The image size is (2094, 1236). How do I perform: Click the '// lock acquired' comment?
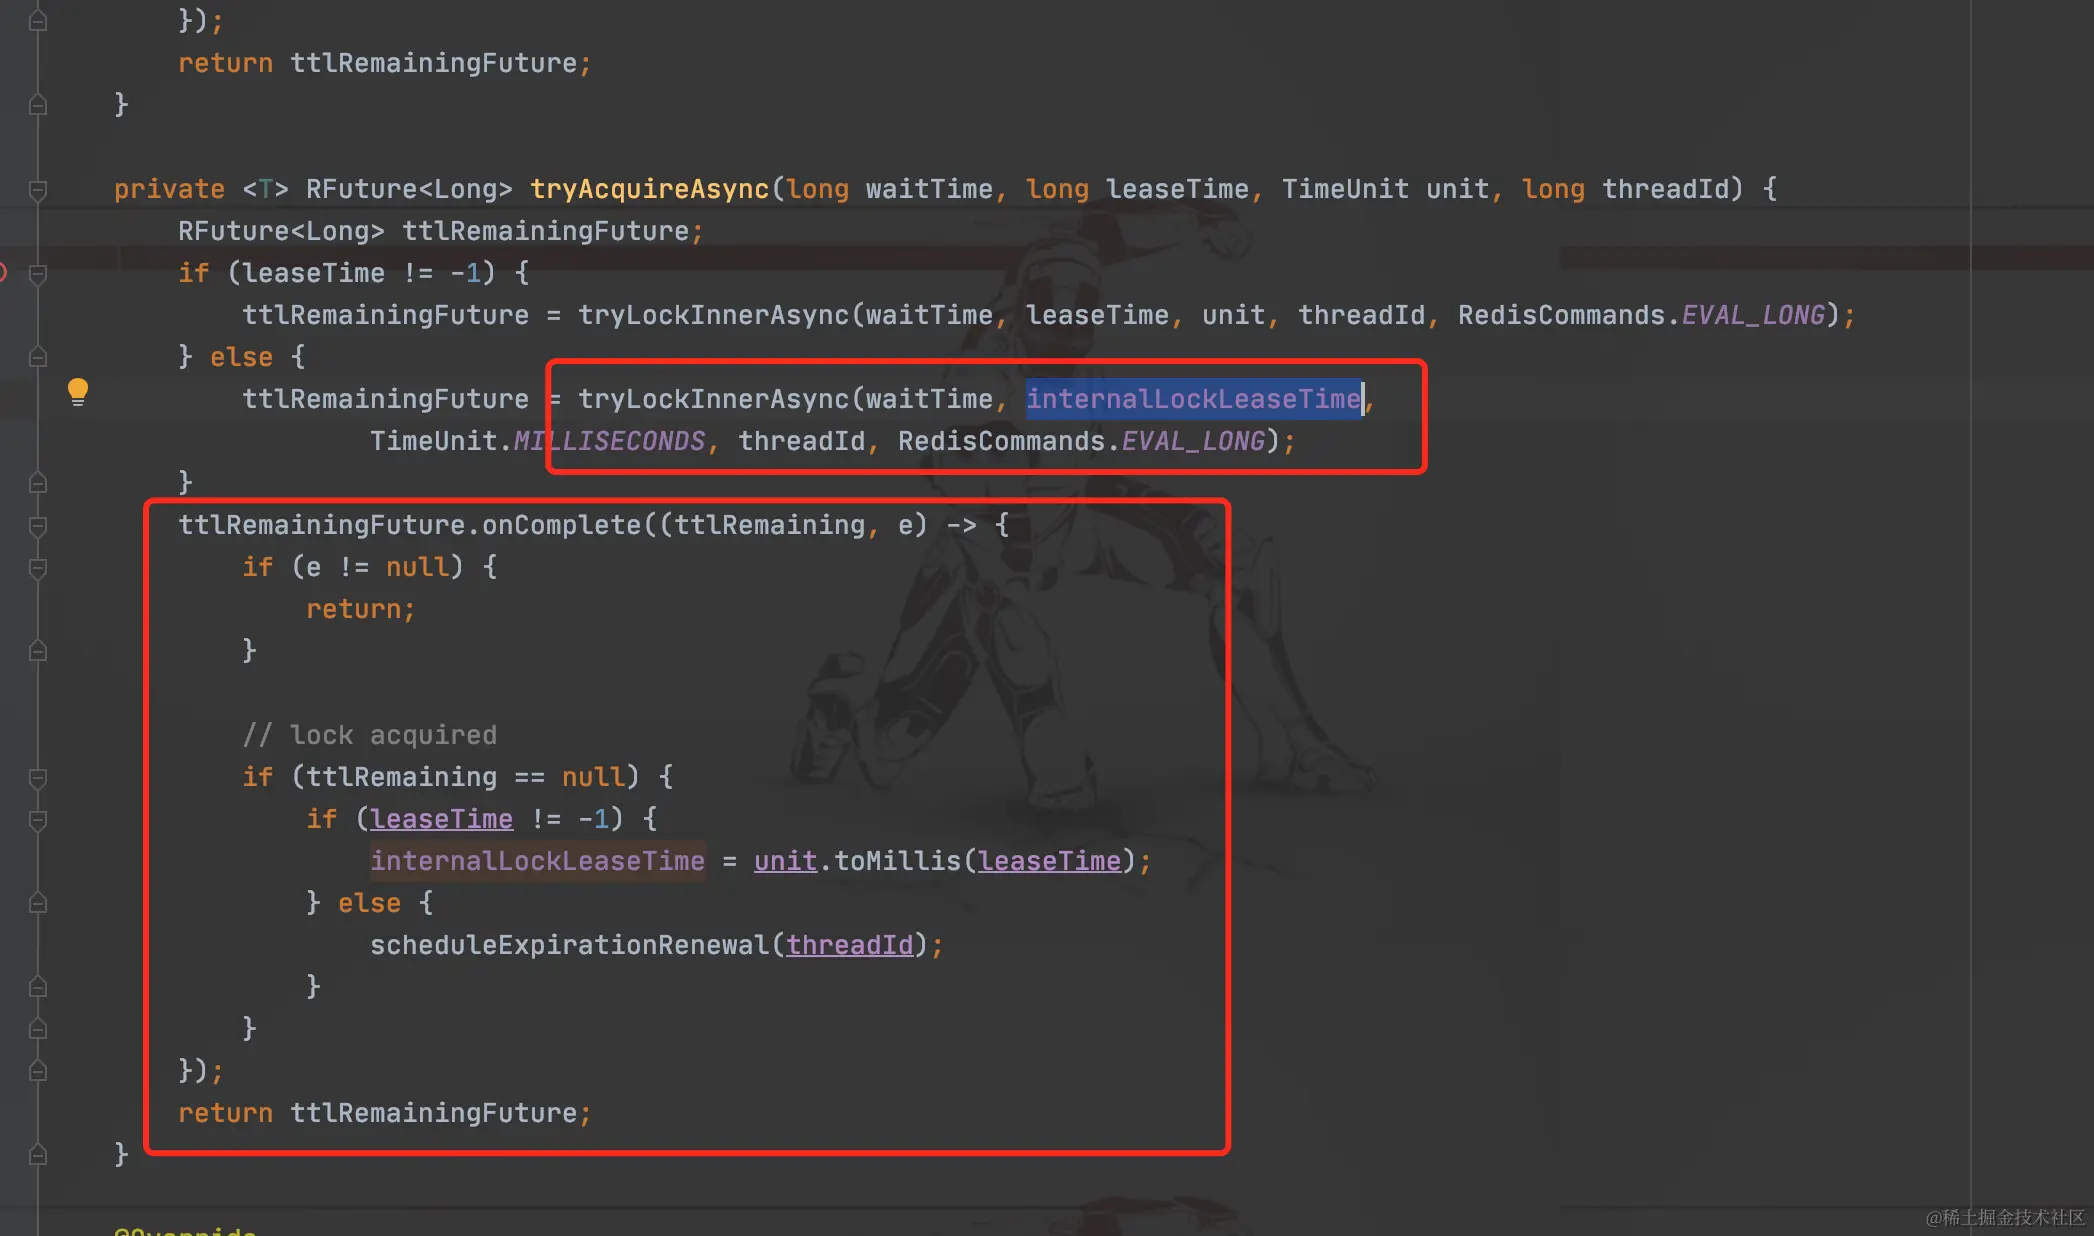[x=369, y=735]
